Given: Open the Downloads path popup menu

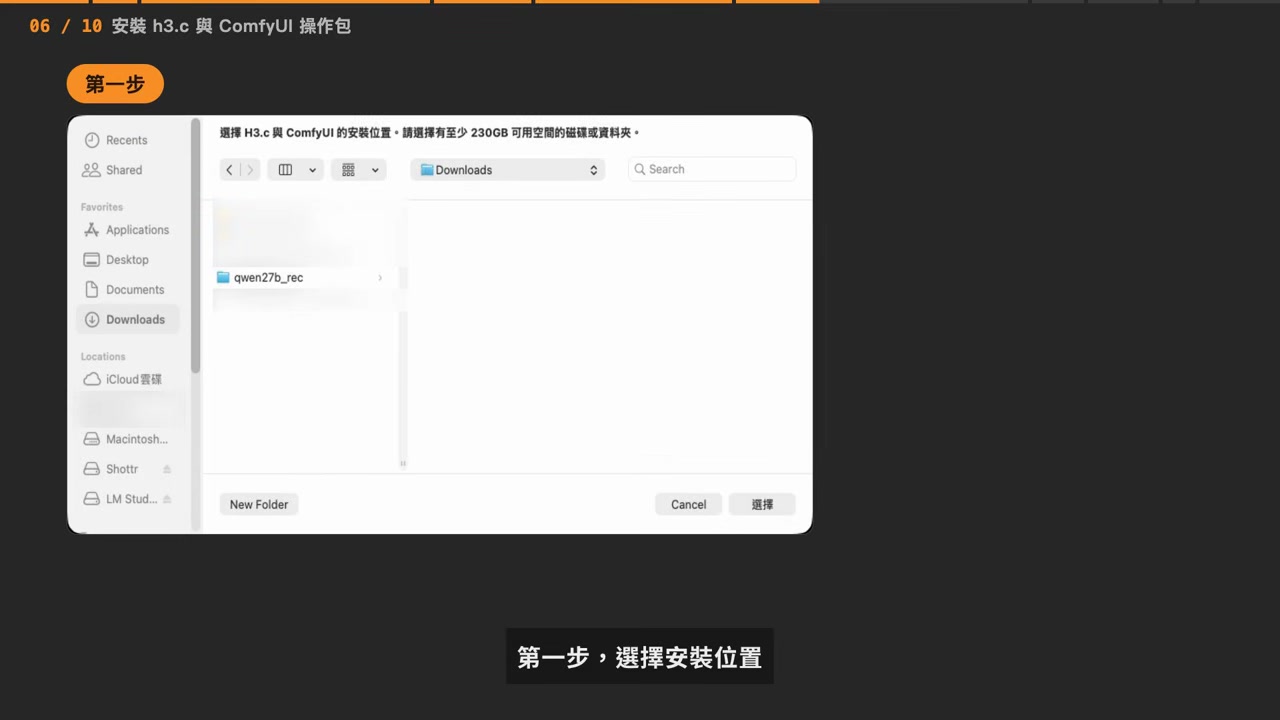Looking at the screenshot, I should point(507,170).
